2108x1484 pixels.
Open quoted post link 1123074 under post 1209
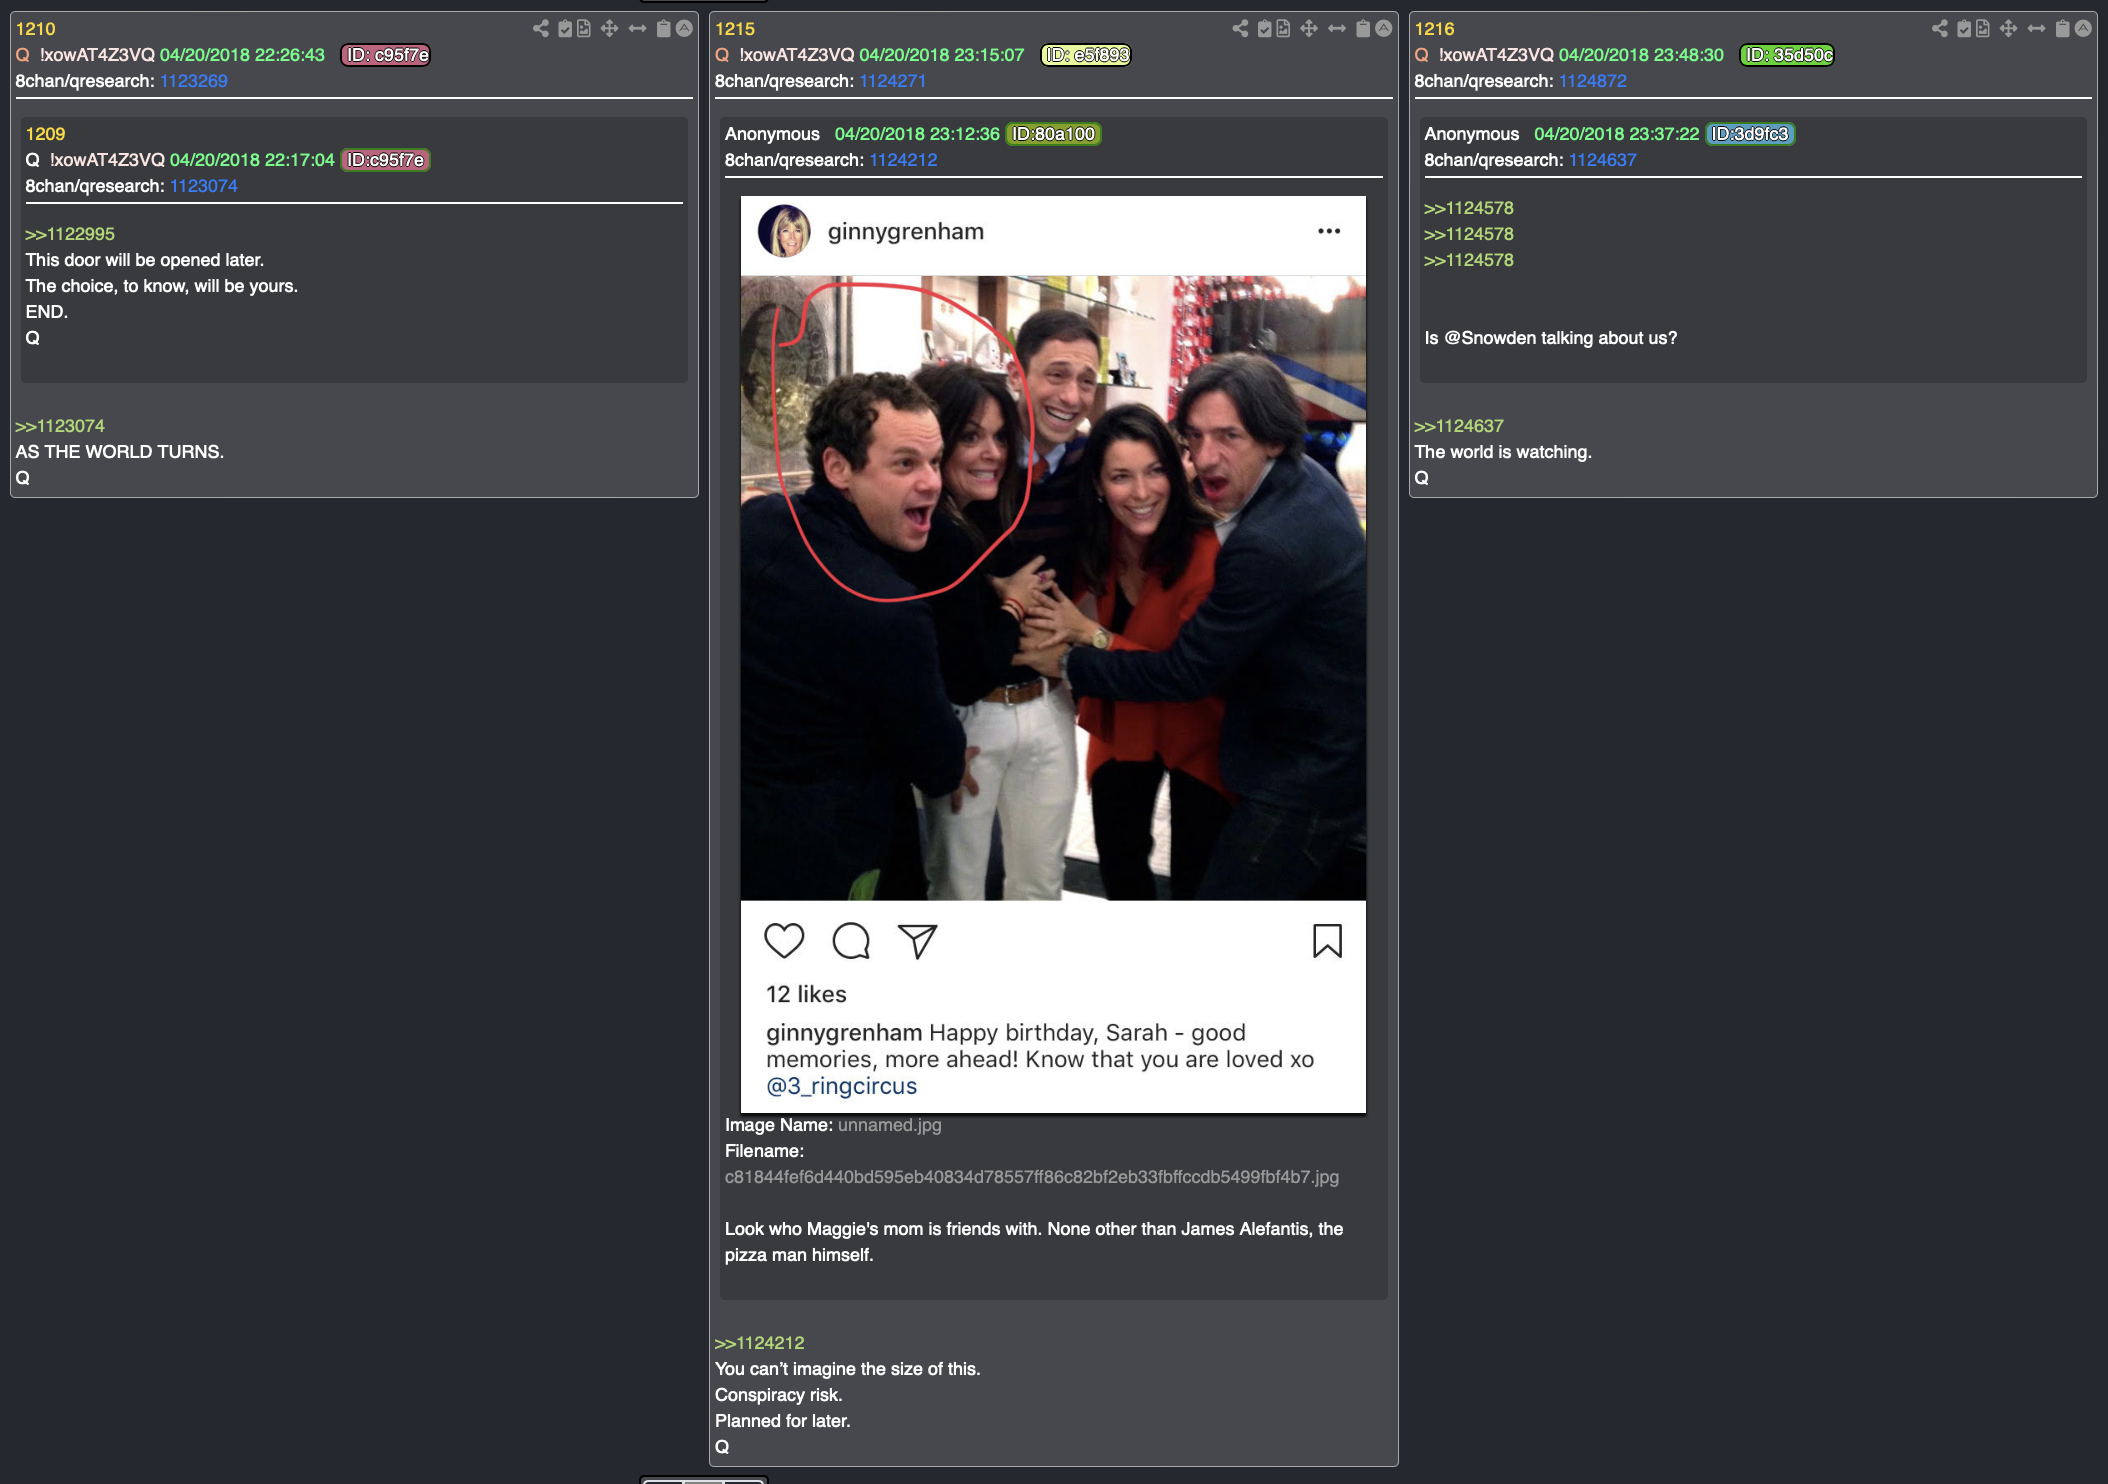click(204, 186)
